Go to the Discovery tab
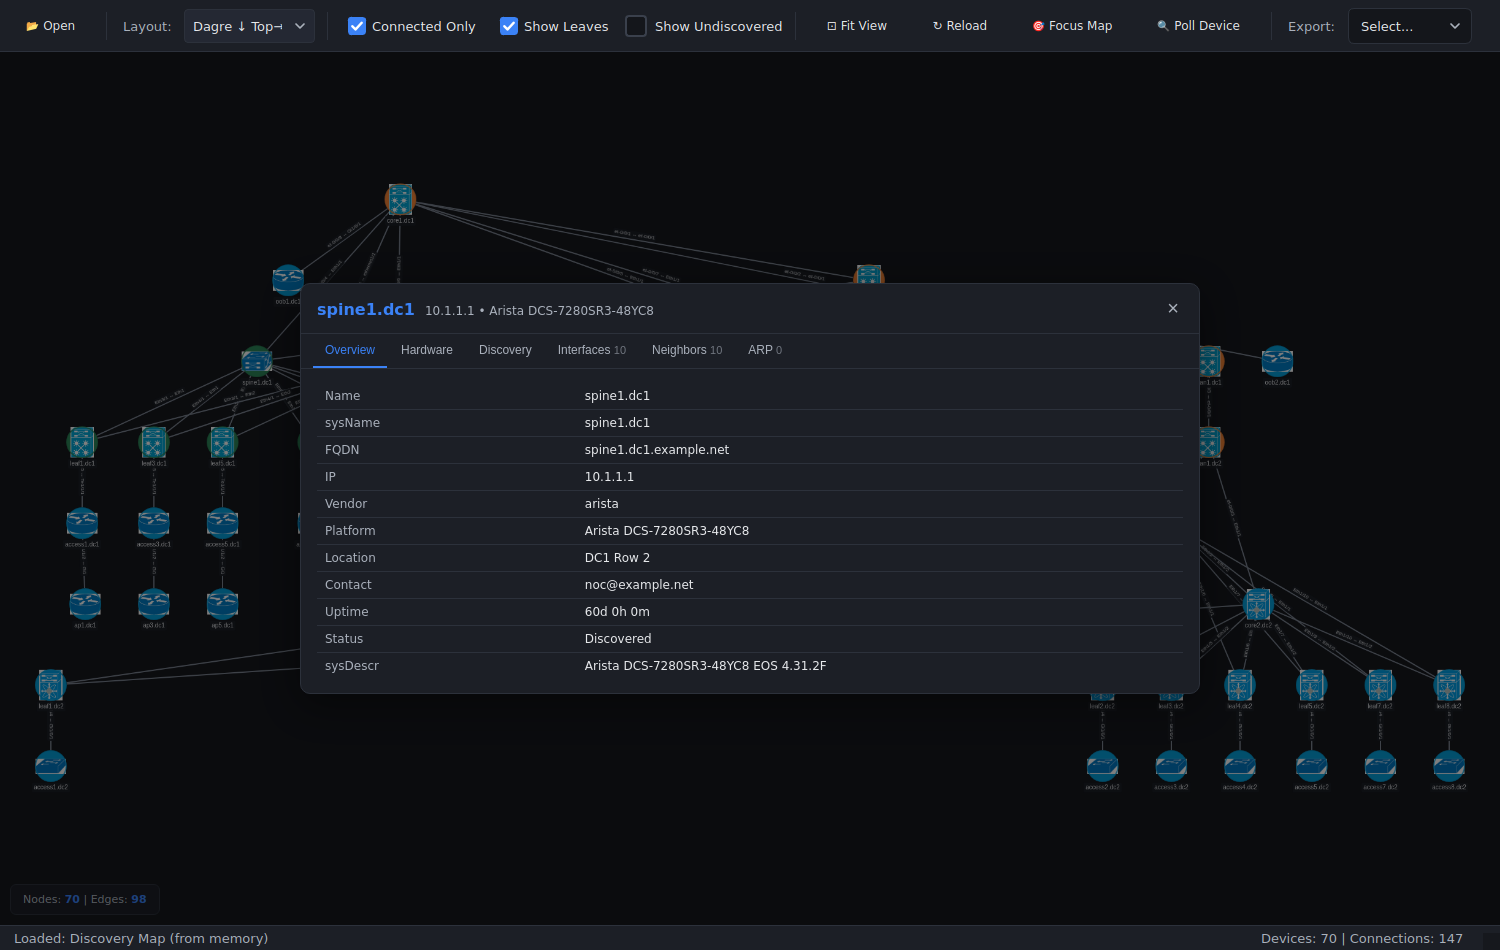1500x950 pixels. pos(505,350)
